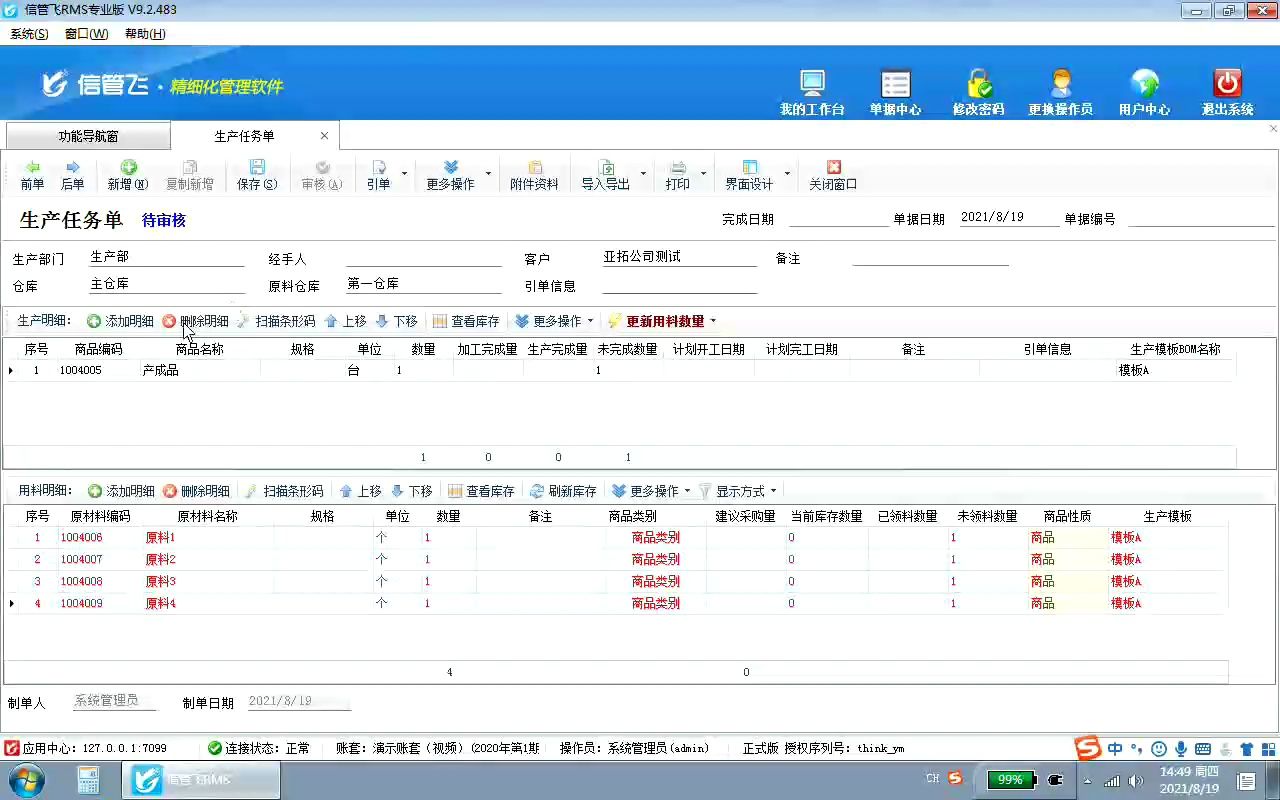Click 下移 in 生产明细 toolbar

point(396,321)
